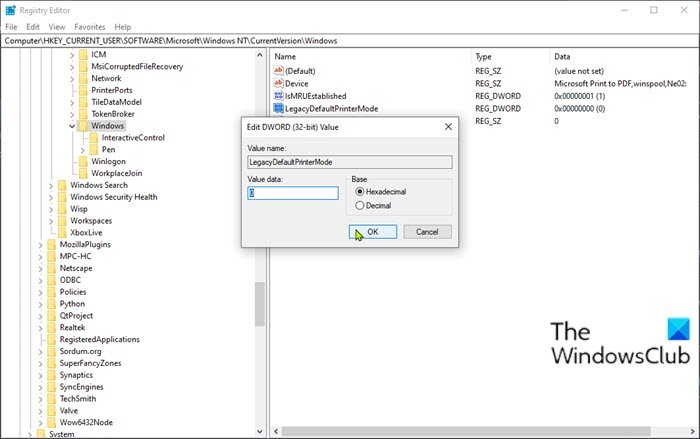
Task: Collapse the Windows key
Action: 72,126
